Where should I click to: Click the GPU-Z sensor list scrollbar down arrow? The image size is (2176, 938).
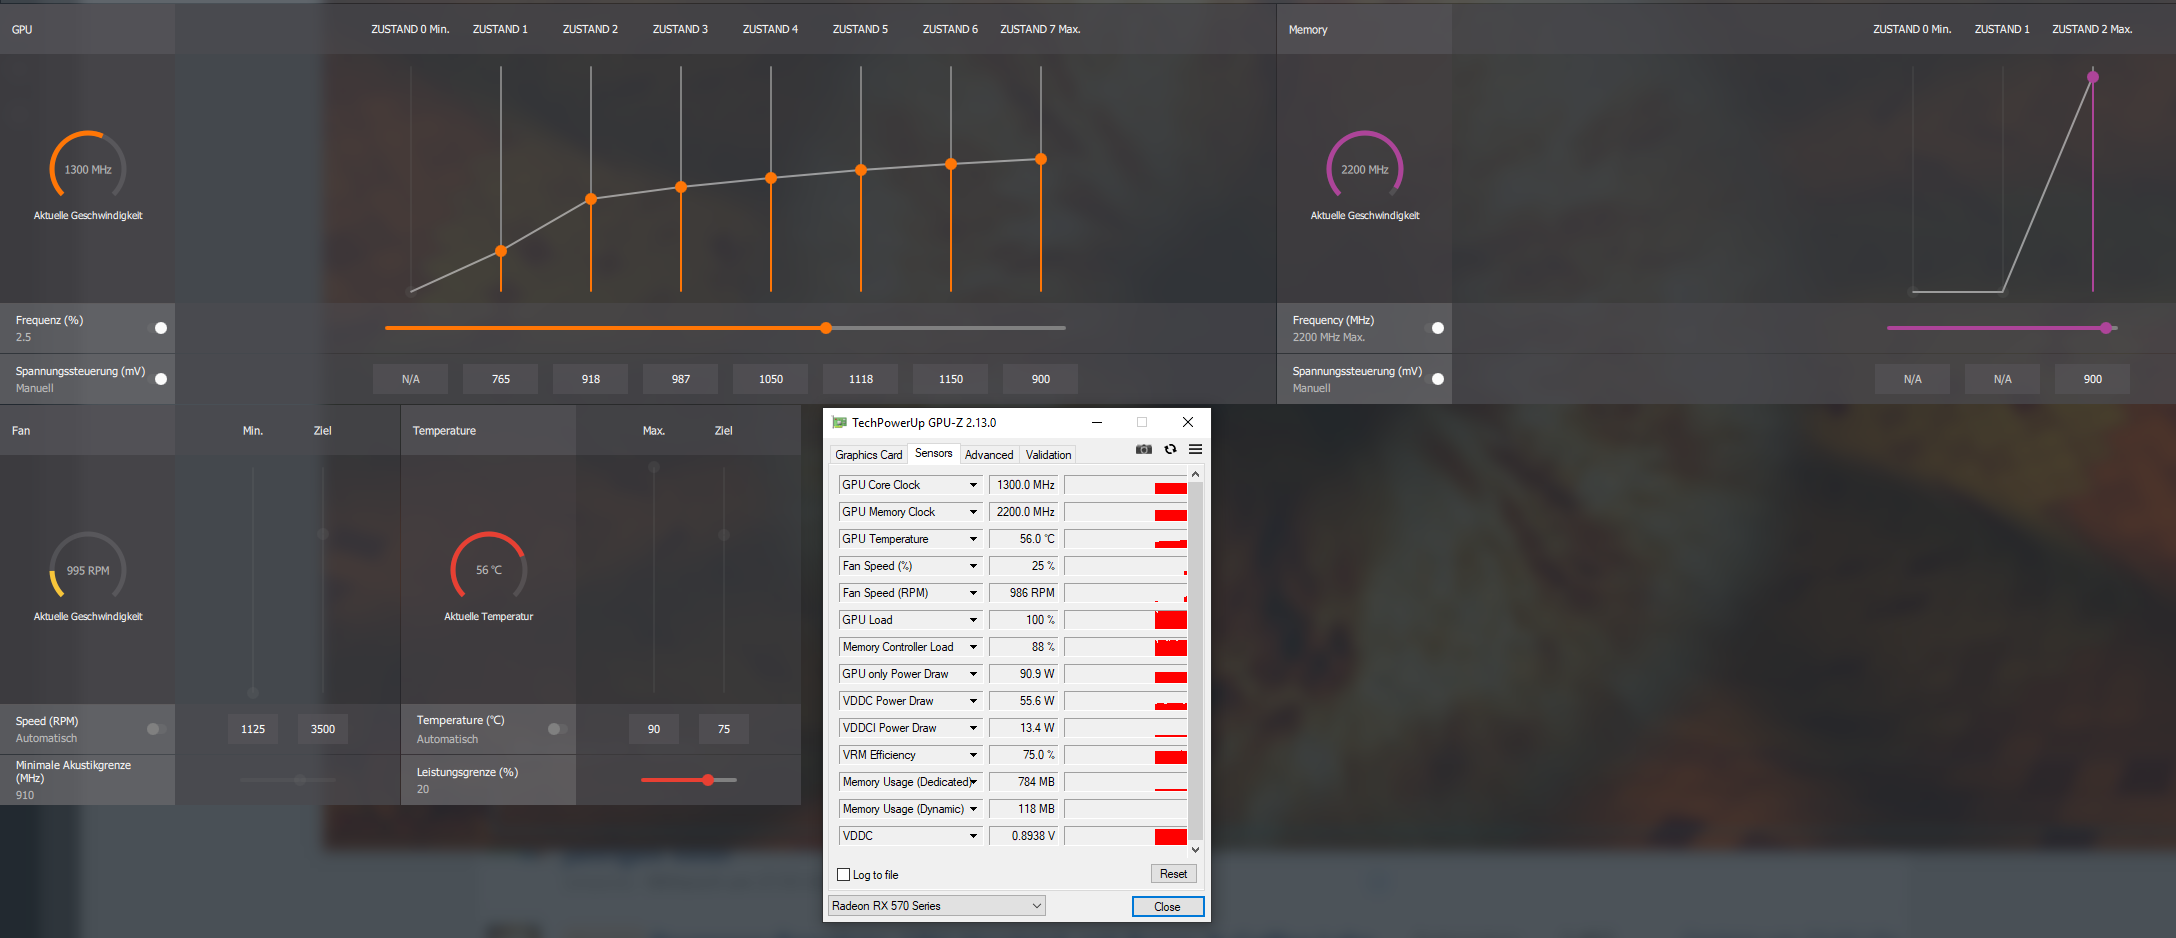pos(1195,850)
